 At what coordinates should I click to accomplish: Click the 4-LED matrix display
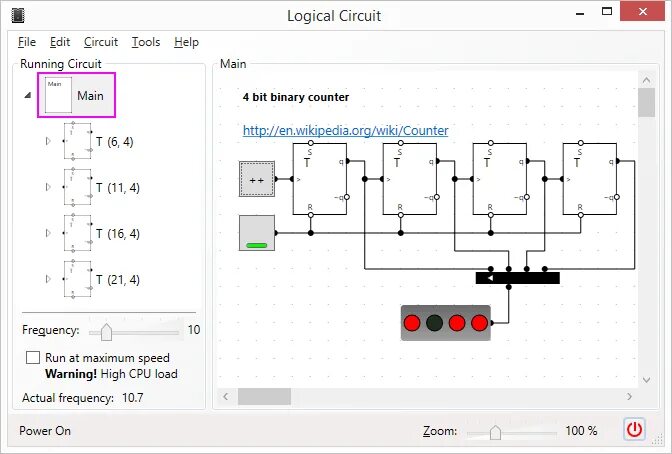446,323
